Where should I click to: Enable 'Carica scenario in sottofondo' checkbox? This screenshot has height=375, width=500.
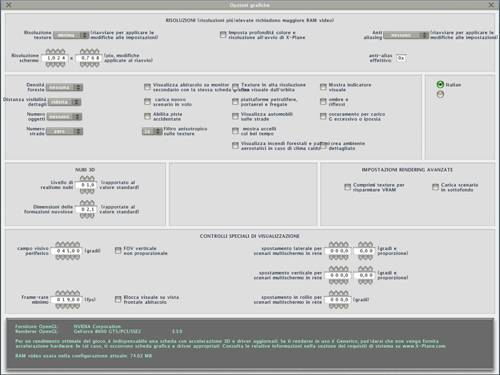coord(435,187)
